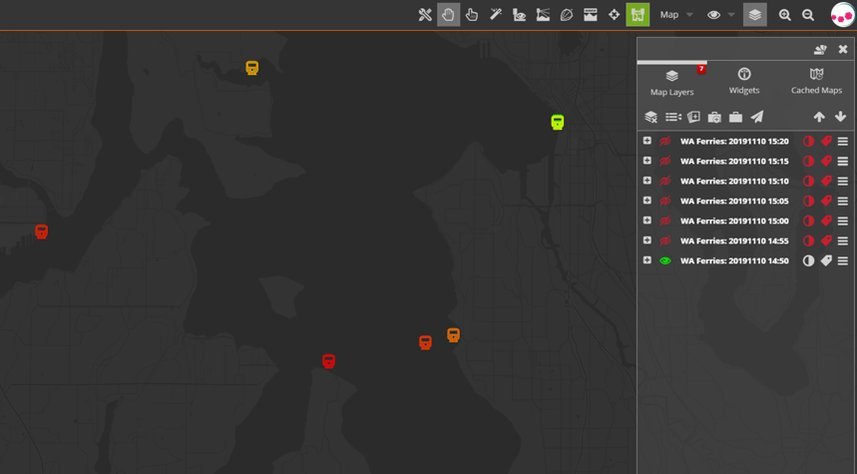Expand the WA Ferries 14:55 layer
This screenshot has width=857, height=474.
tap(648, 241)
